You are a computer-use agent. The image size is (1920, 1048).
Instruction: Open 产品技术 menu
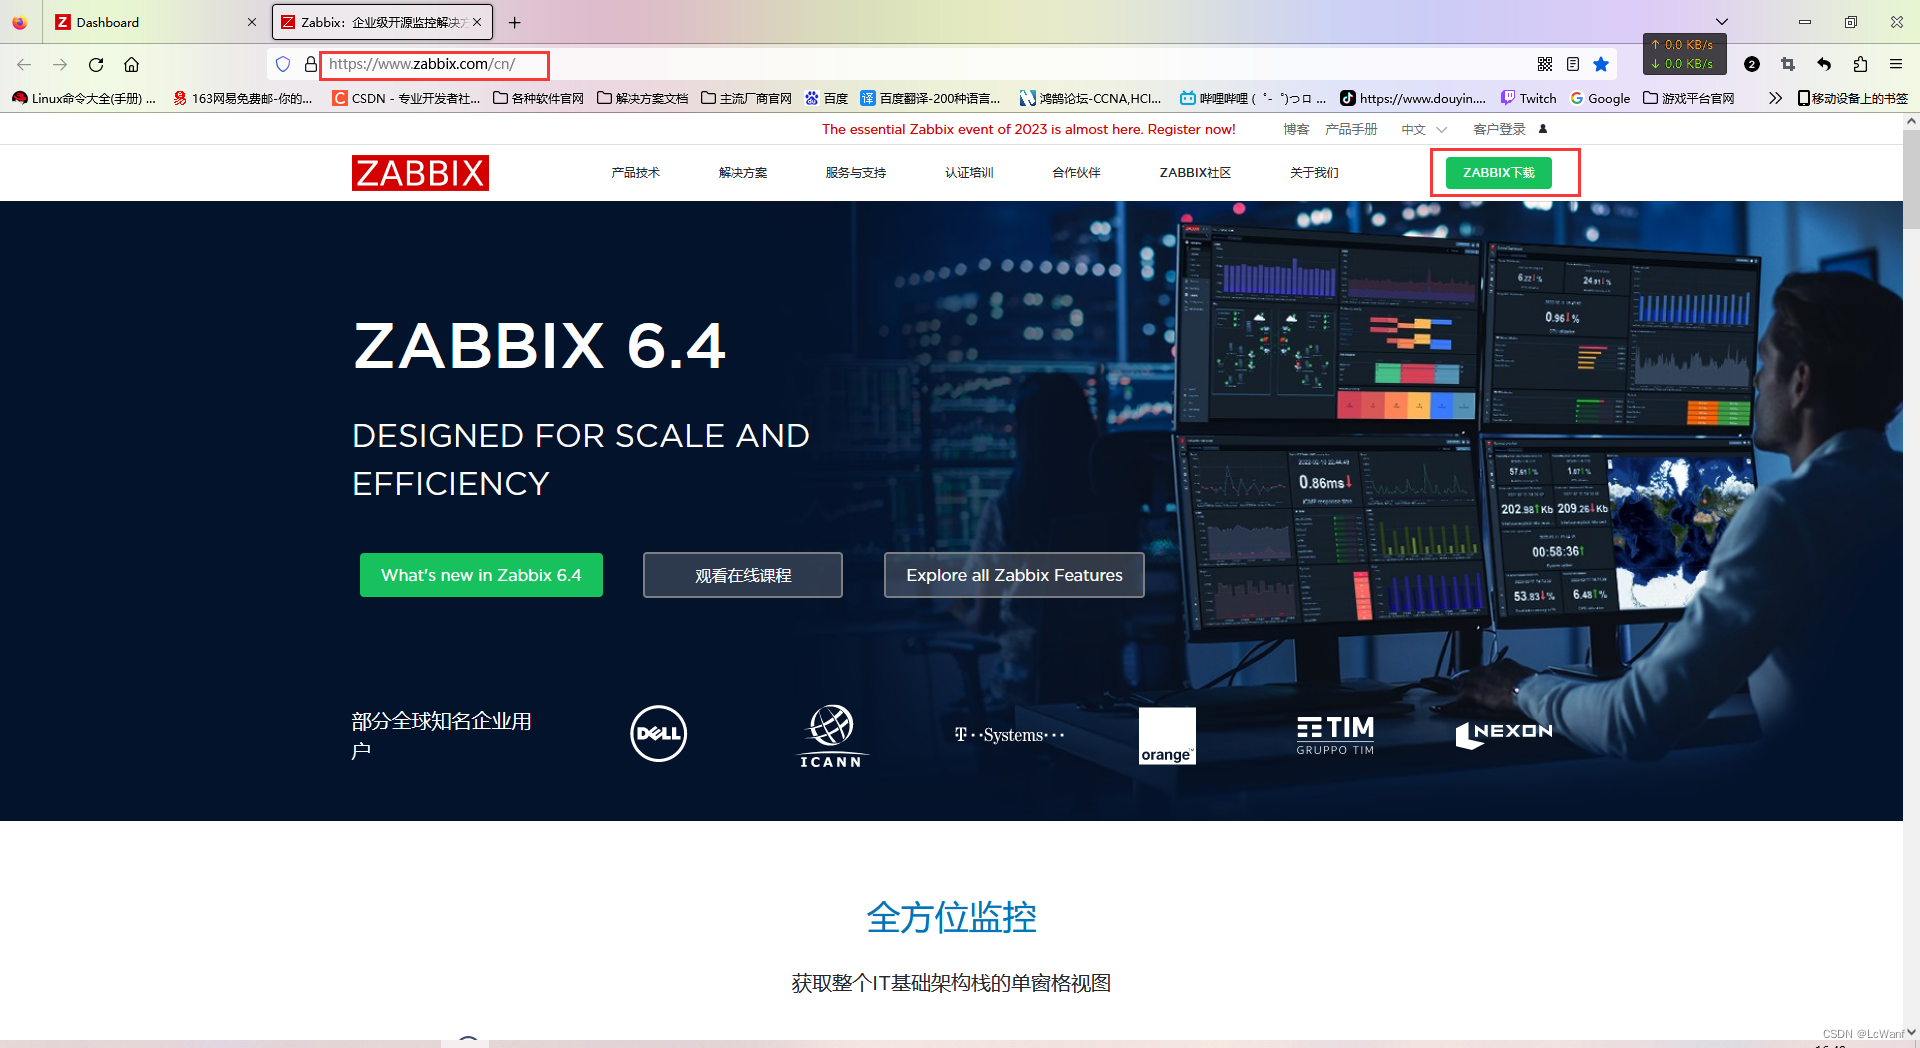click(636, 173)
